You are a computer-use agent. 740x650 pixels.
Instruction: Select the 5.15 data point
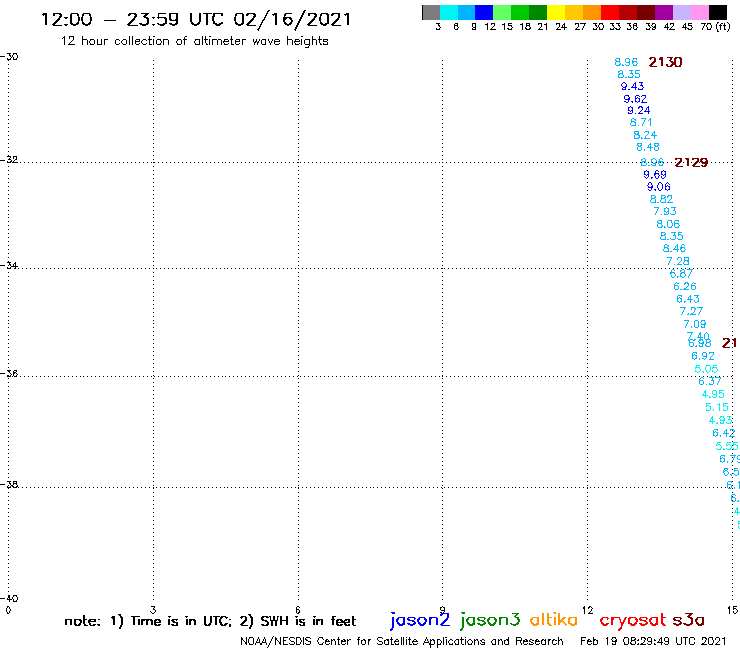[x=717, y=407]
